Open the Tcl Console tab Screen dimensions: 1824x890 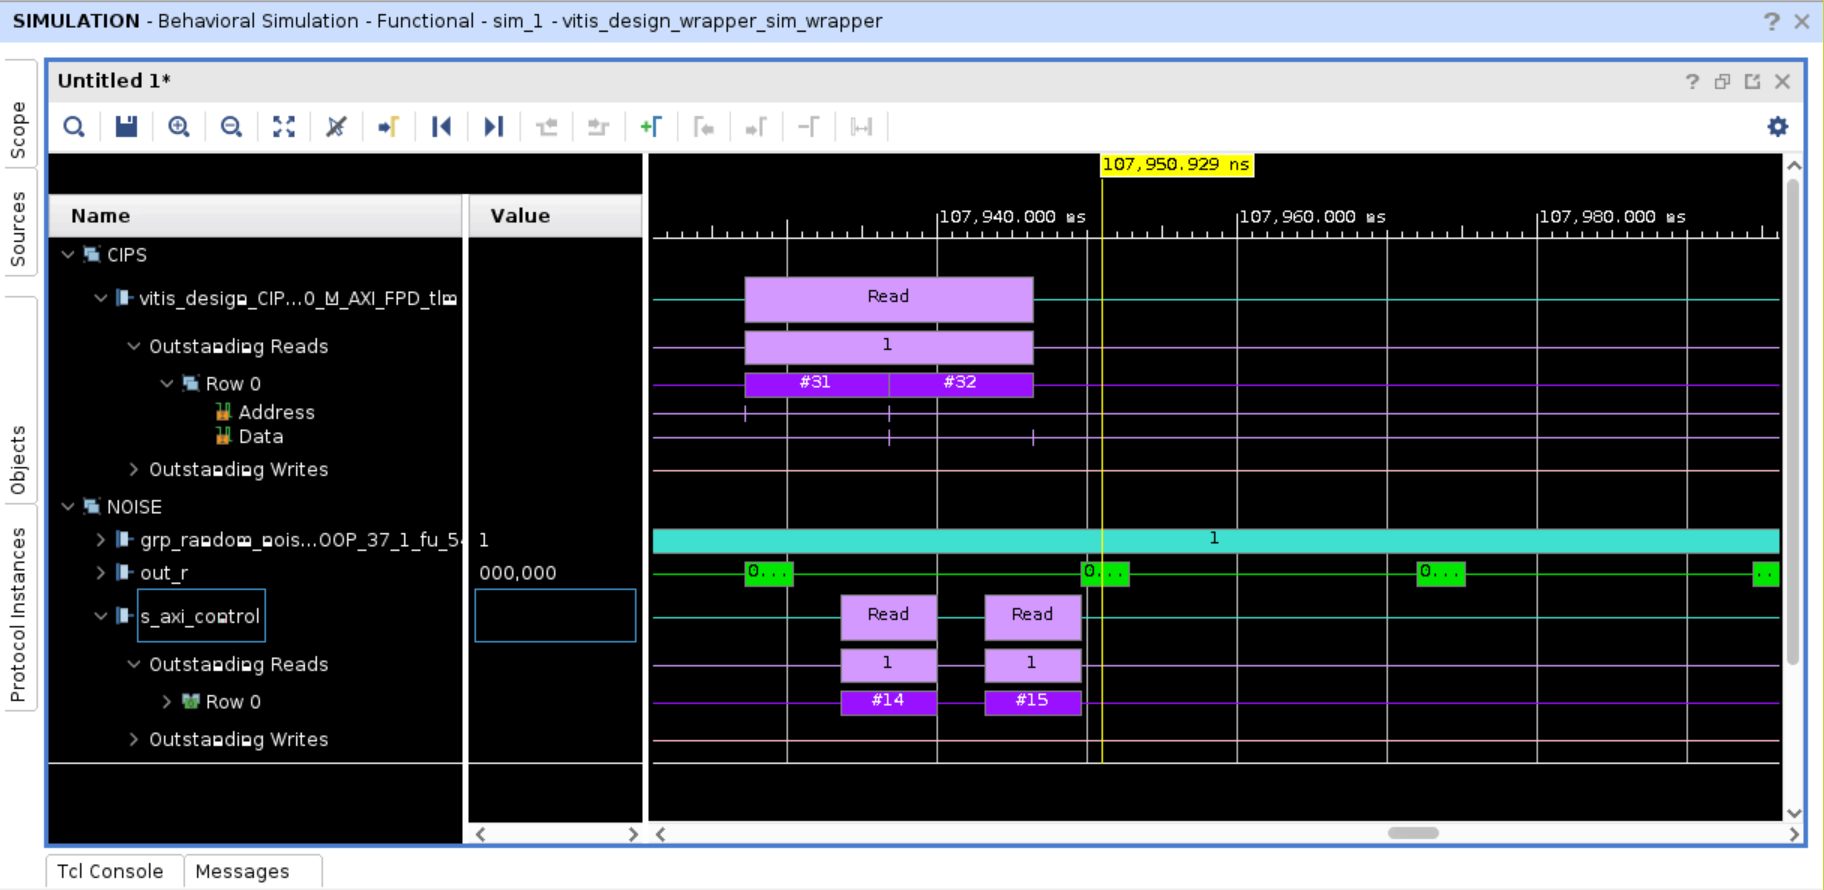point(110,871)
